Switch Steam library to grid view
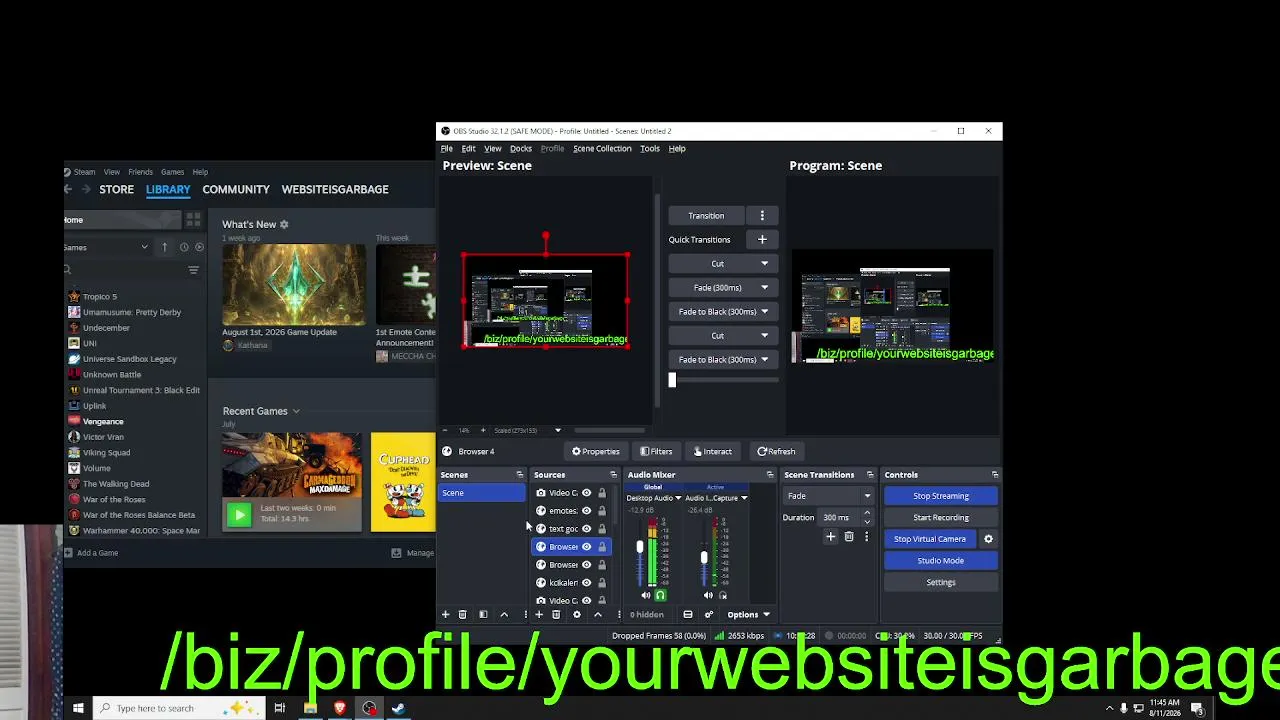 [193, 220]
